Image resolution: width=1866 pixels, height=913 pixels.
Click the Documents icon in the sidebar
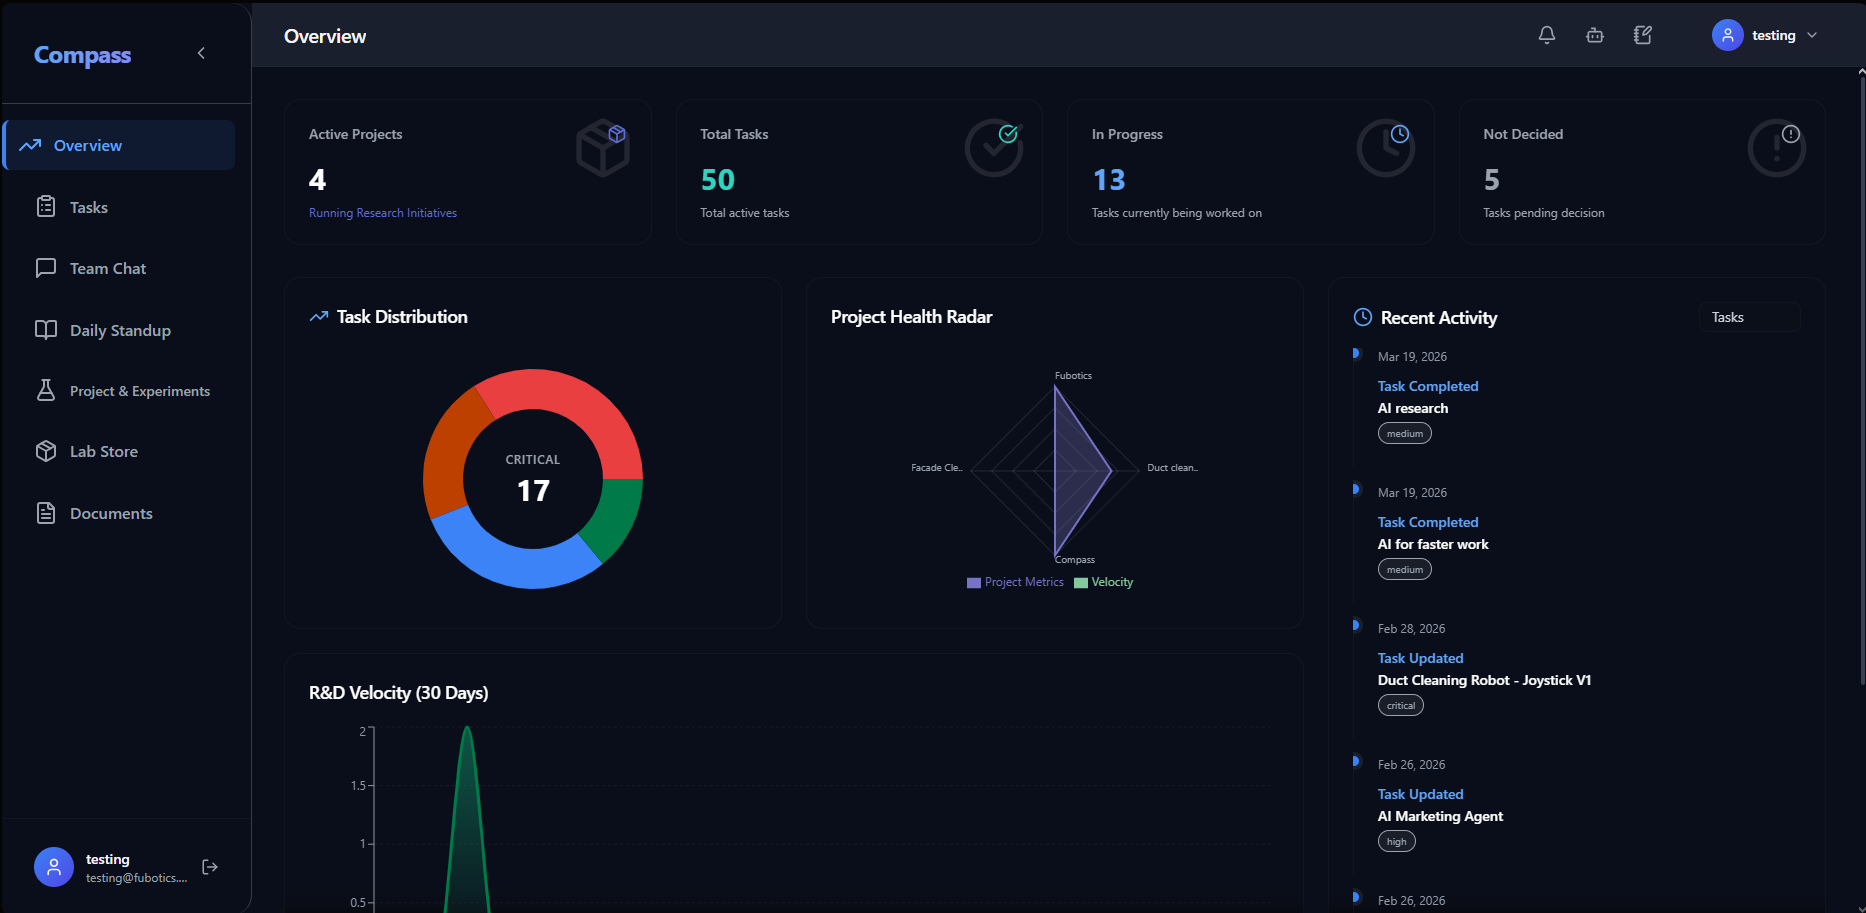(46, 513)
